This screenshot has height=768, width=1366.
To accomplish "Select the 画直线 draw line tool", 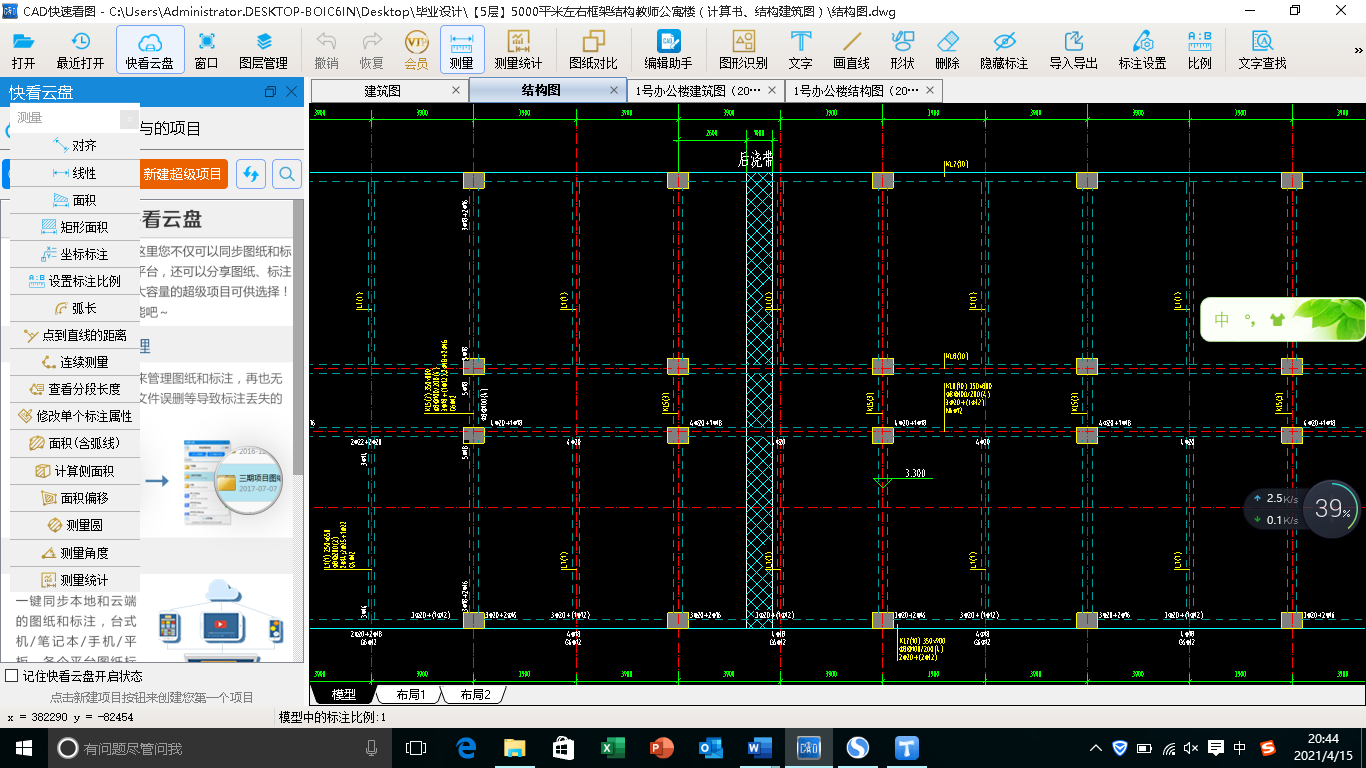I will pyautogui.click(x=852, y=50).
